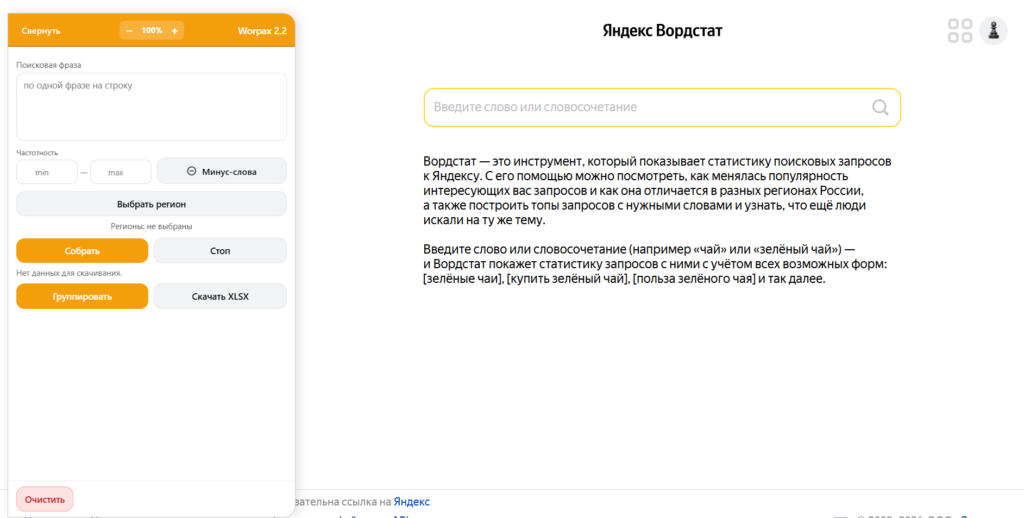Open the Выбрать регион selector

[151, 204]
